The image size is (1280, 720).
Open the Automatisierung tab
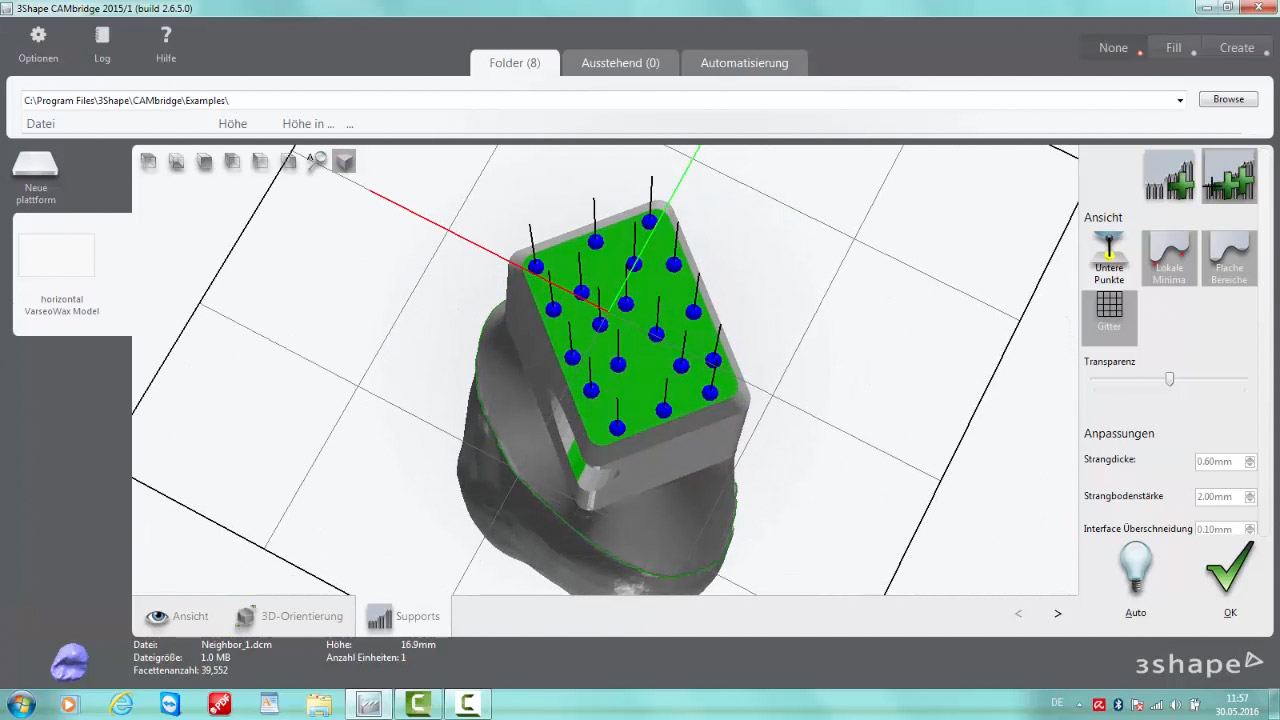(744, 63)
